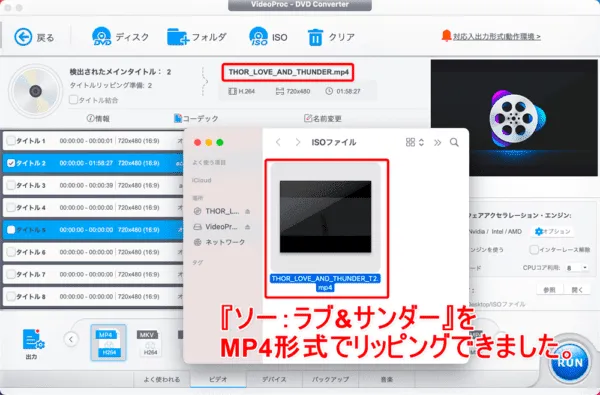Search in the Finder window
Image resolution: width=600 pixels, height=395 pixels.
(x=454, y=142)
